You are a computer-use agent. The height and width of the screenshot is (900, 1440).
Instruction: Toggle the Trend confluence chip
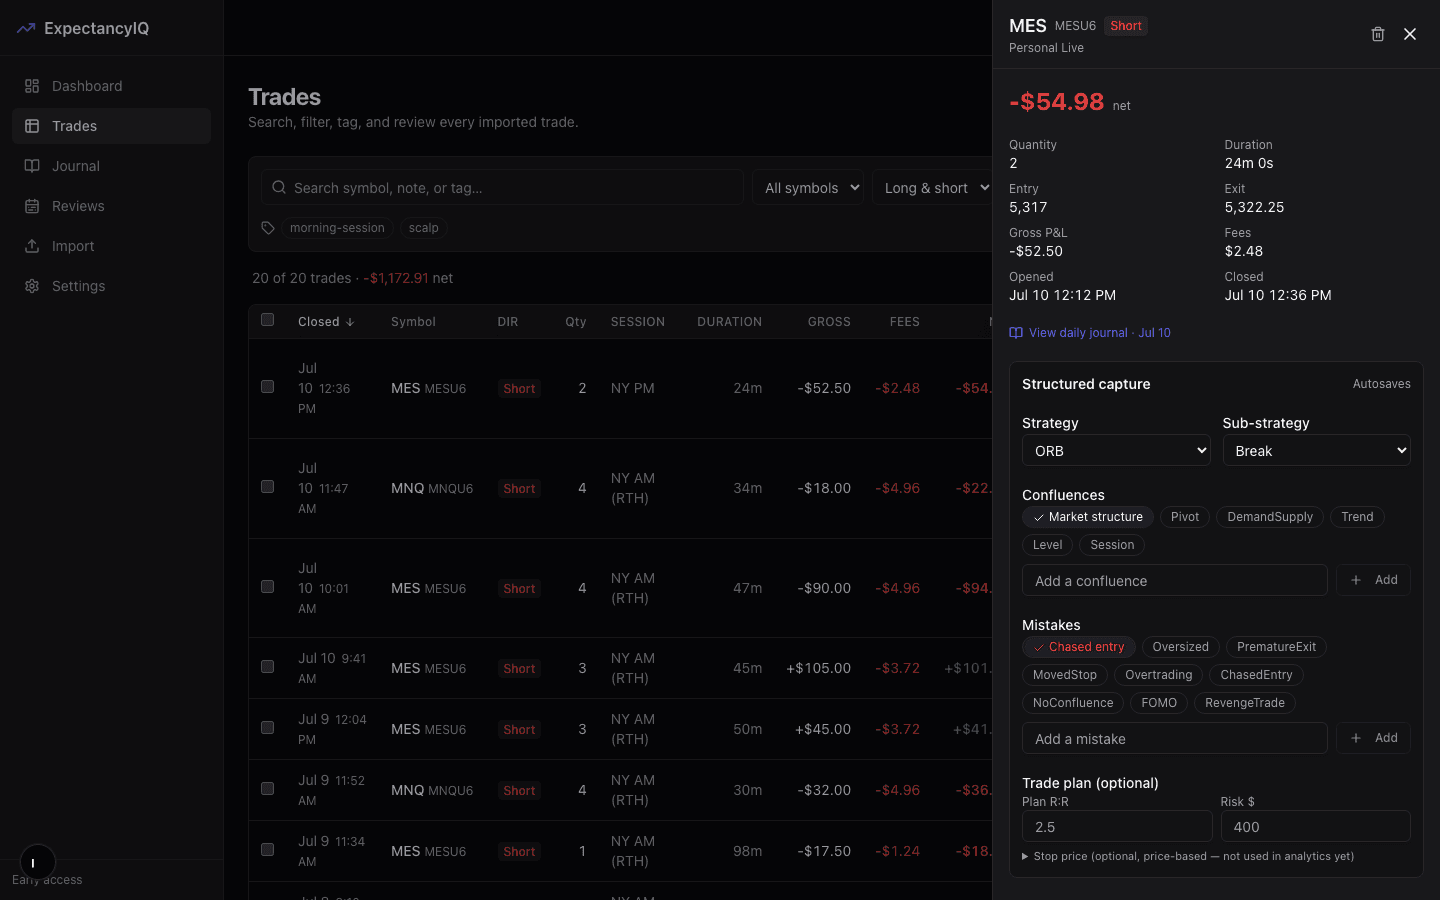coord(1357,517)
